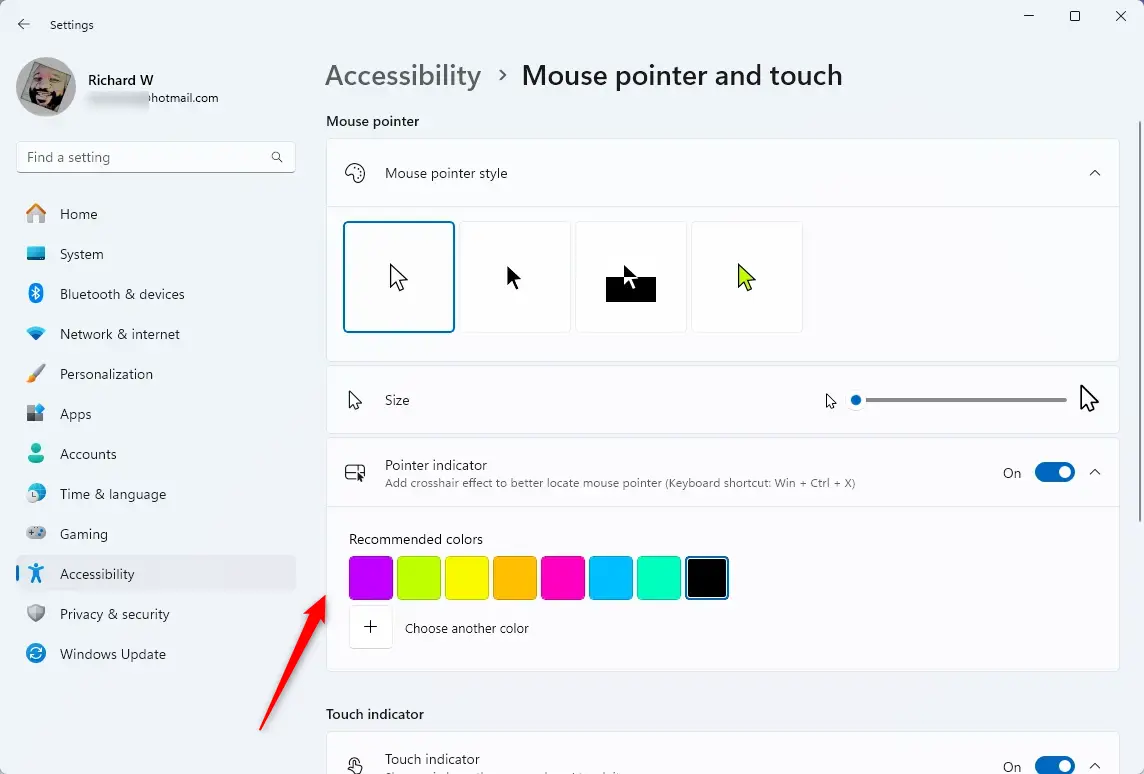Click the palette icon beside Mouse pointer style
The height and width of the screenshot is (774, 1144).
(x=355, y=173)
